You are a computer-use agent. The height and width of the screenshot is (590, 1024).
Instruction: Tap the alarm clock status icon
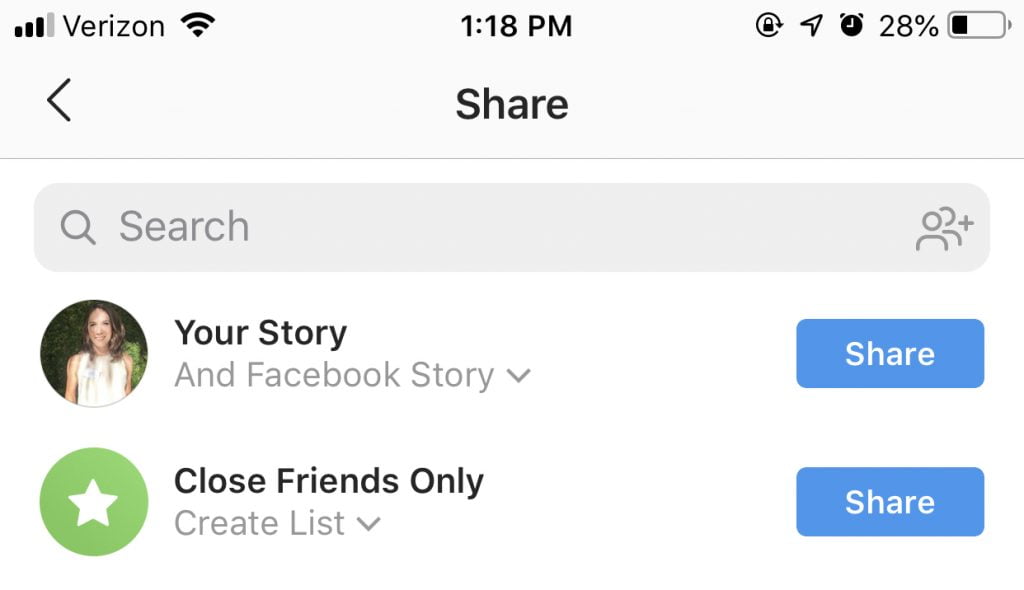(851, 25)
